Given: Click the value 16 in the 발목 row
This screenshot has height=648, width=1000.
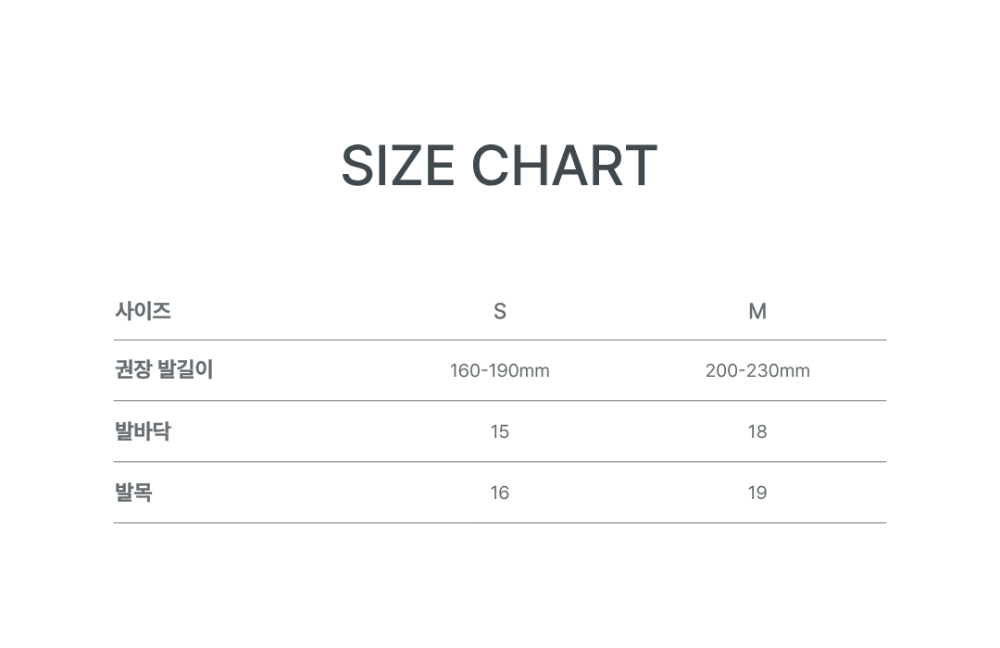Looking at the screenshot, I should (x=499, y=493).
